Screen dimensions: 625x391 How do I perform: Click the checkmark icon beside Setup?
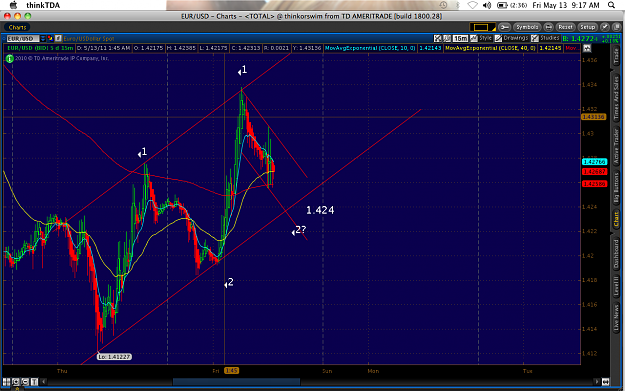[605, 27]
